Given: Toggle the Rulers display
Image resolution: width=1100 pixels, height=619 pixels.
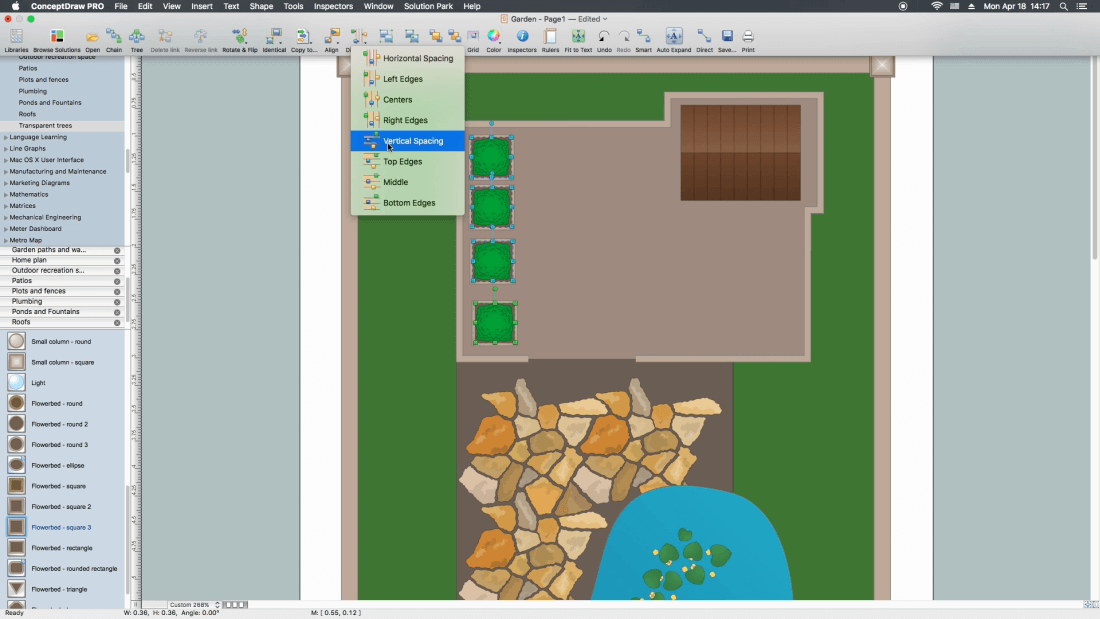Looking at the screenshot, I should (x=550, y=39).
